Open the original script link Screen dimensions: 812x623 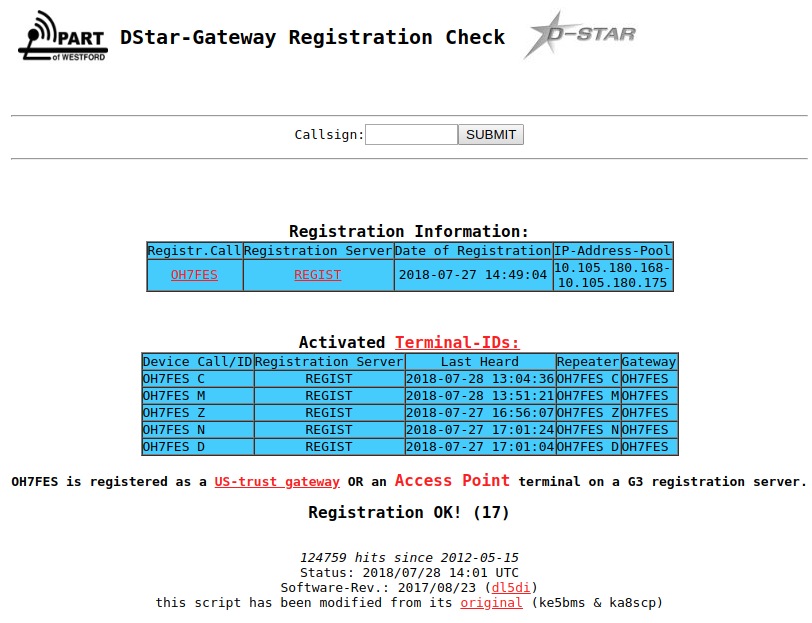pyautogui.click(x=491, y=602)
